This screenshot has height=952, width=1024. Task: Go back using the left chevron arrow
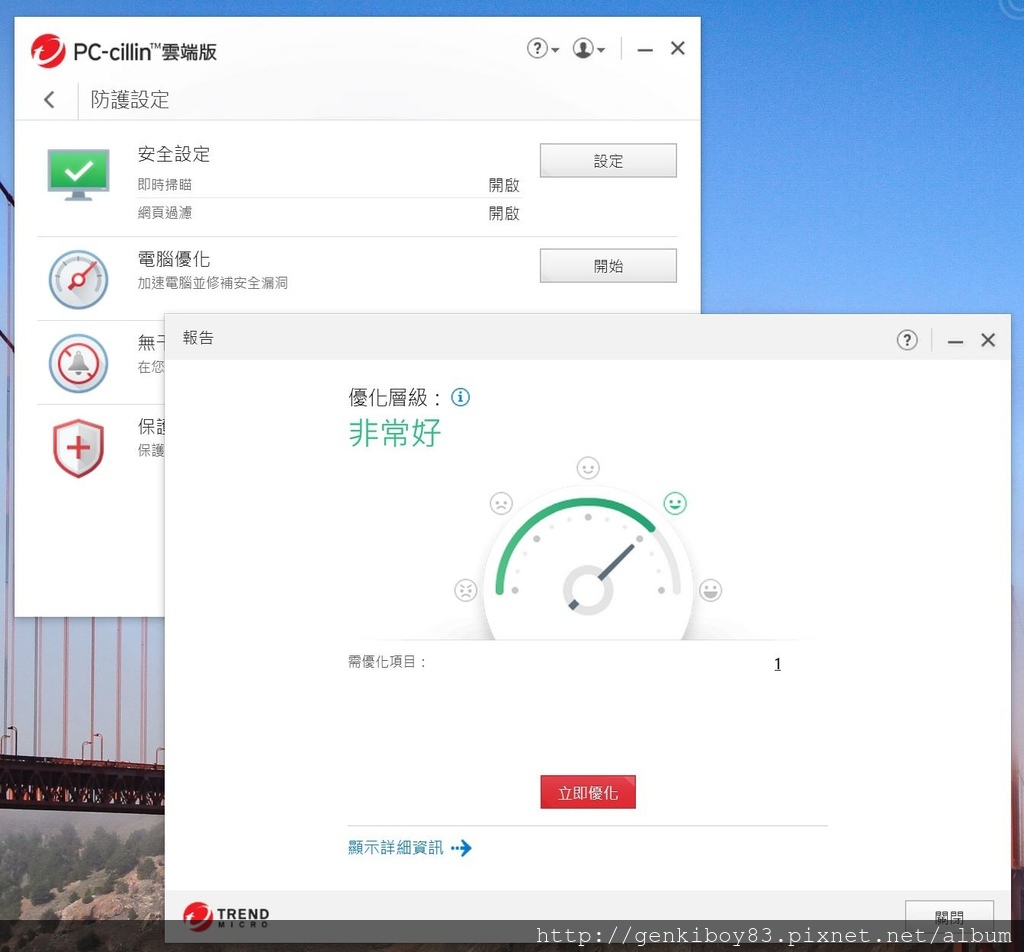[x=49, y=99]
